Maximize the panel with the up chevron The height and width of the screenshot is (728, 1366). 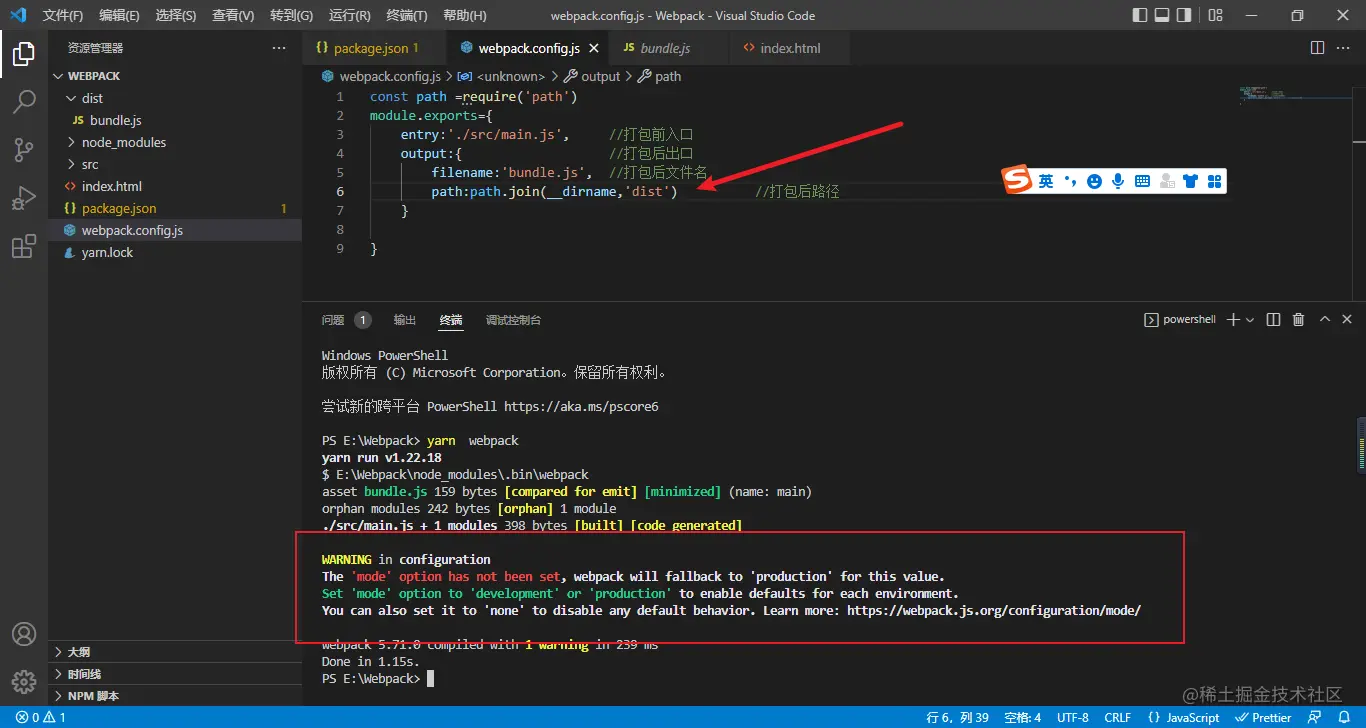[1324, 320]
